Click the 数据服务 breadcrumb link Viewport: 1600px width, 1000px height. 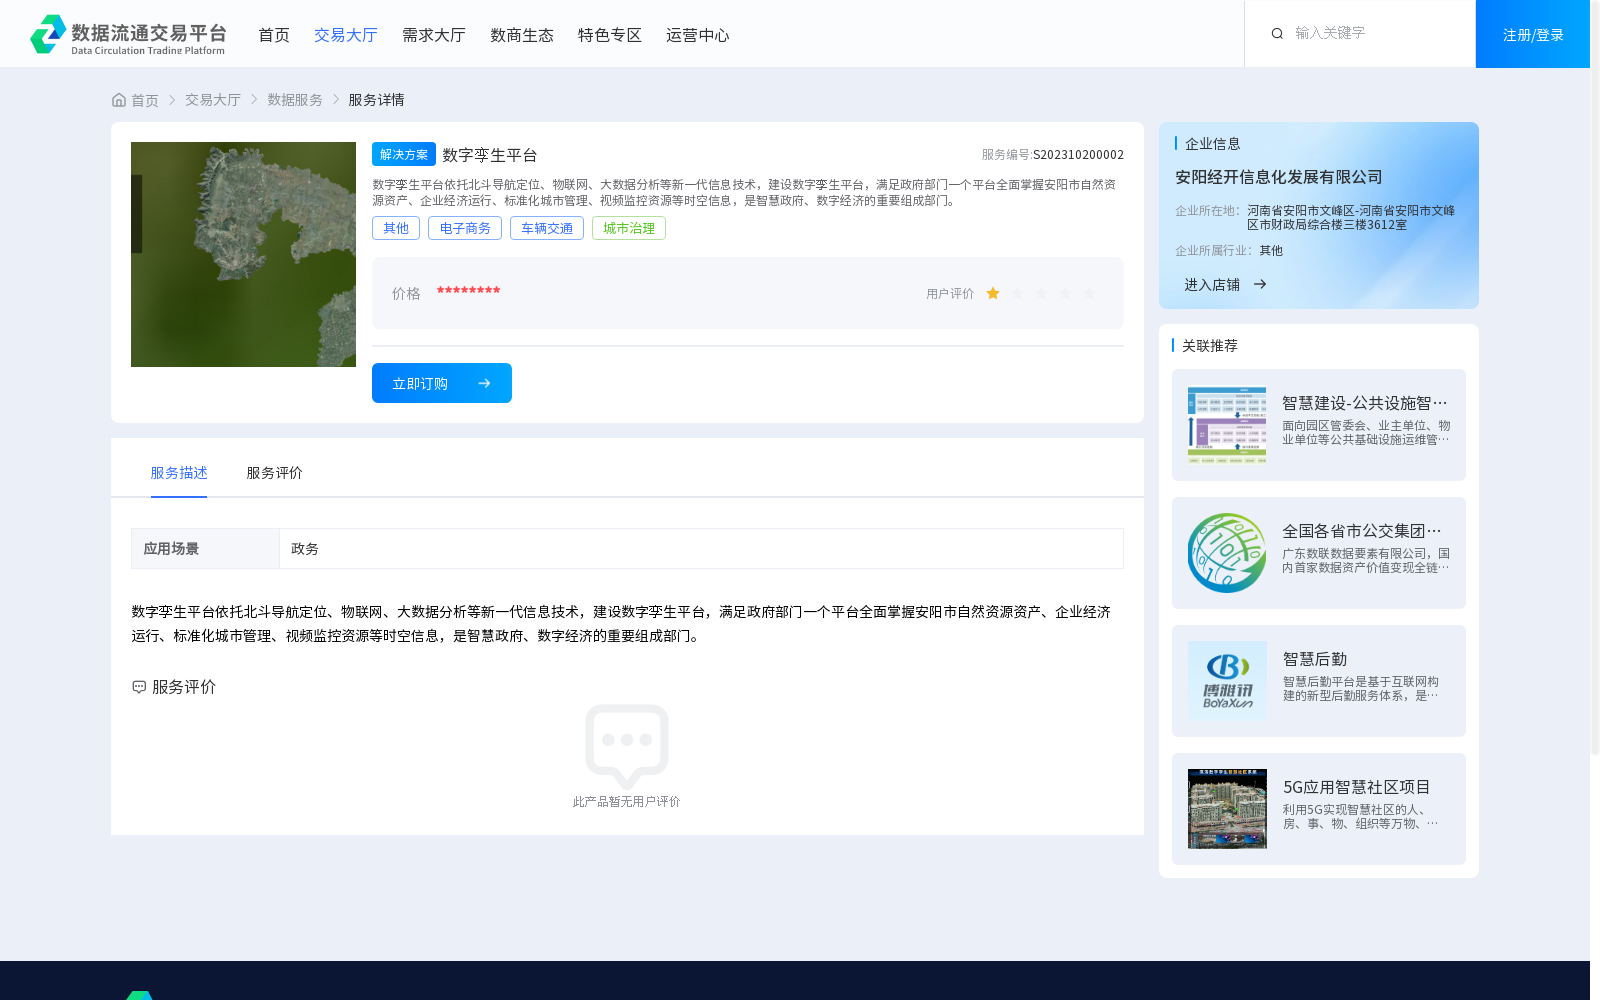295,100
